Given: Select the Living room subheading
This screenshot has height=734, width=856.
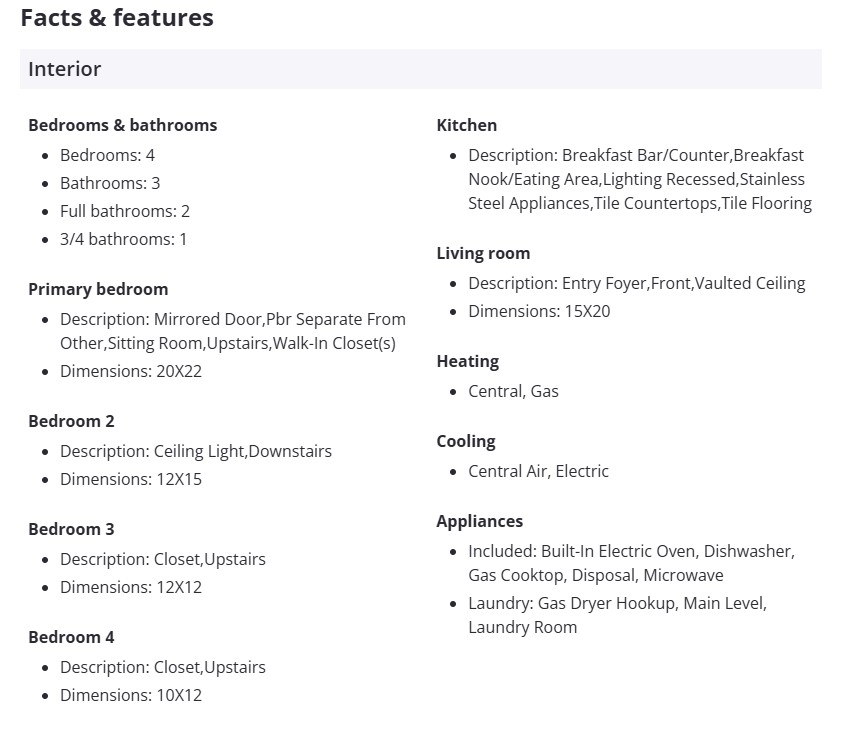Looking at the screenshot, I should (483, 253).
